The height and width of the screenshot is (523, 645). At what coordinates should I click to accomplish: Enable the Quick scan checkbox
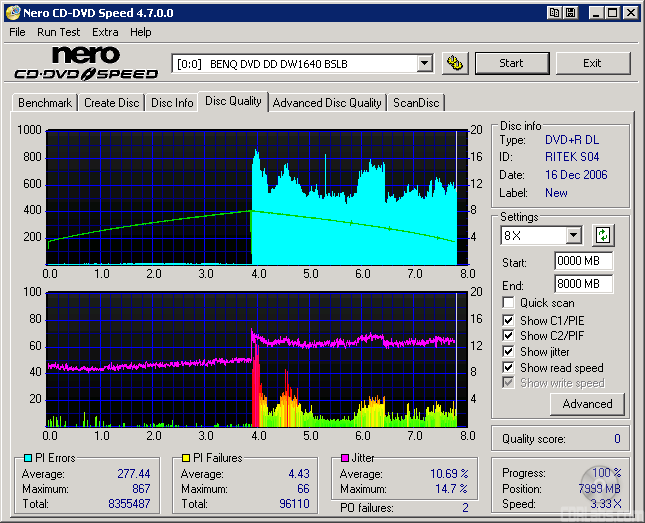[x=509, y=303]
